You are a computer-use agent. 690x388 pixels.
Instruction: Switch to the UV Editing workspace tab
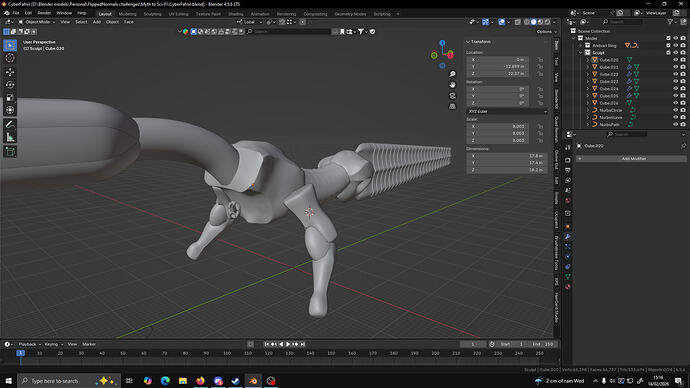pos(178,14)
